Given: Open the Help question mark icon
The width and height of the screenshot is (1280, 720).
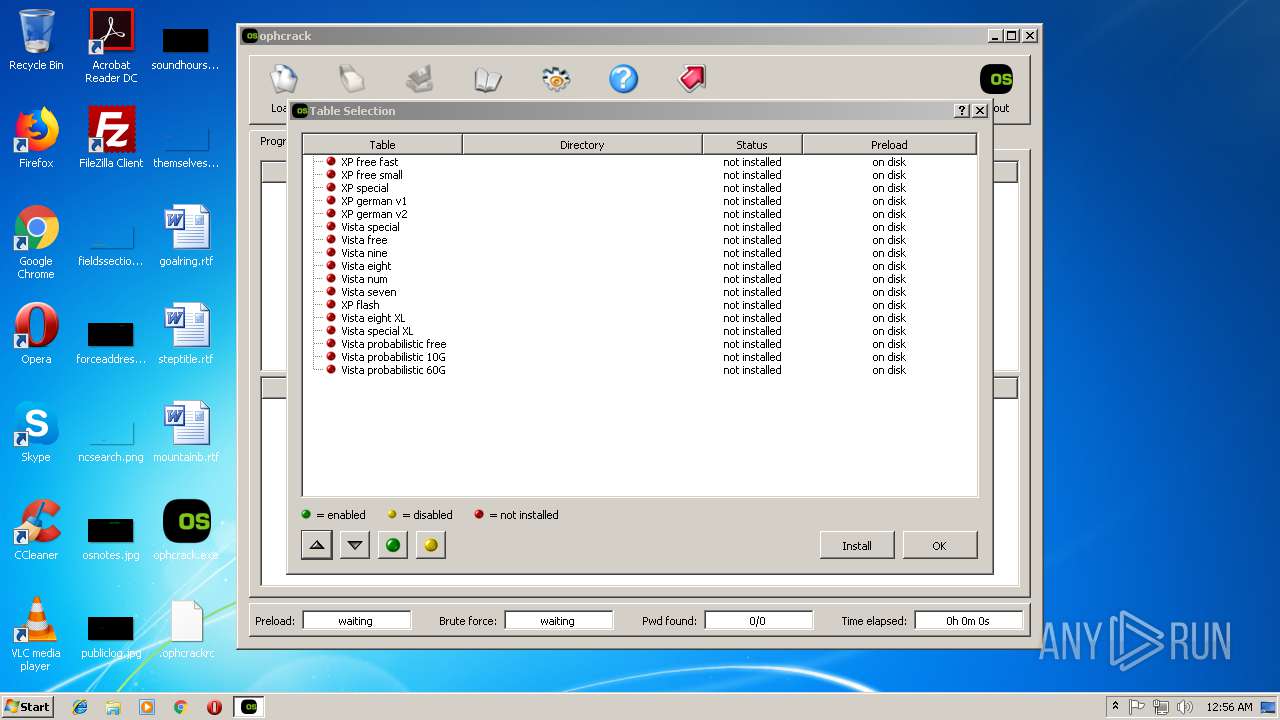Looking at the screenshot, I should [x=624, y=80].
